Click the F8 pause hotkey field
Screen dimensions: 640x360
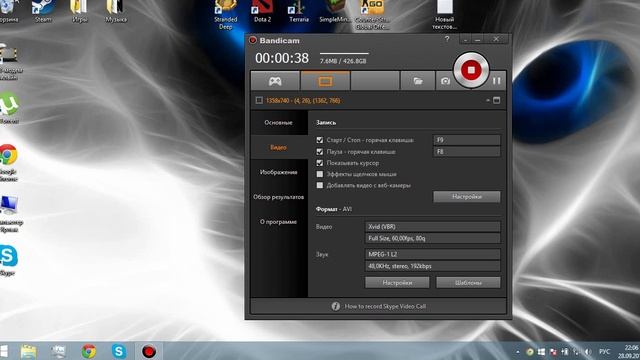coord(467,151)
